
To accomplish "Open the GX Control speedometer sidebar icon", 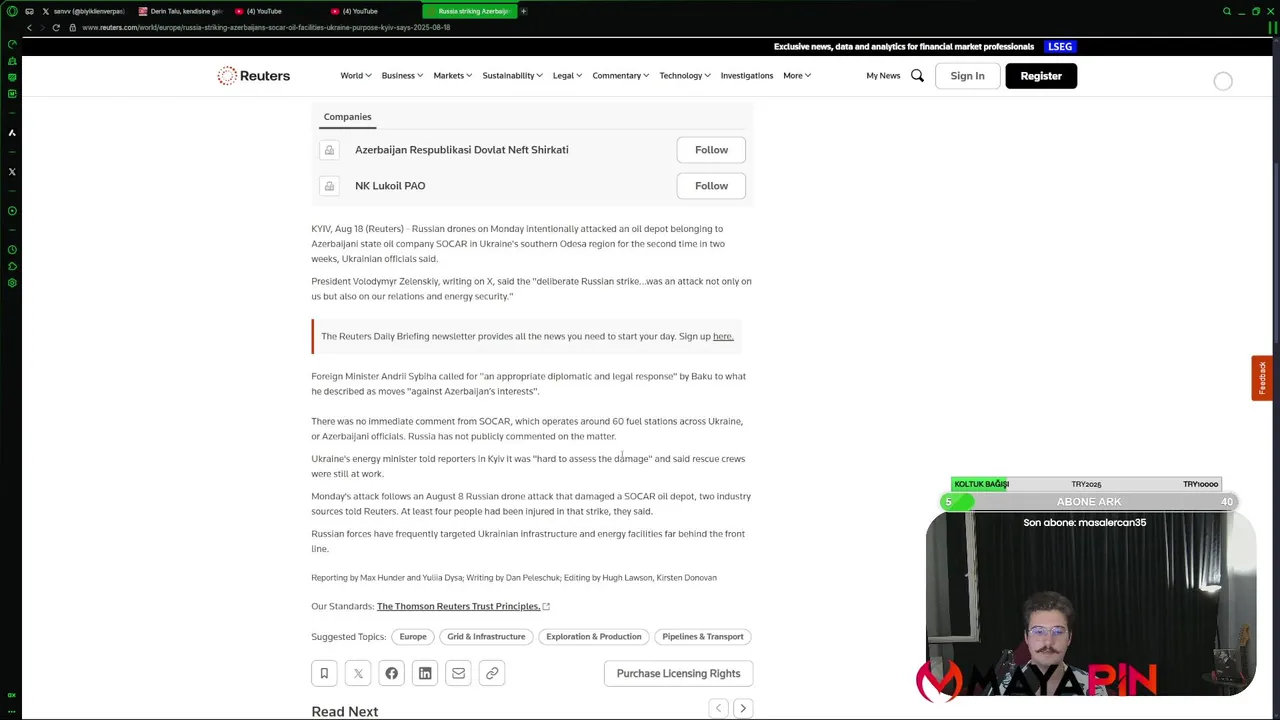I will point(12,44).
